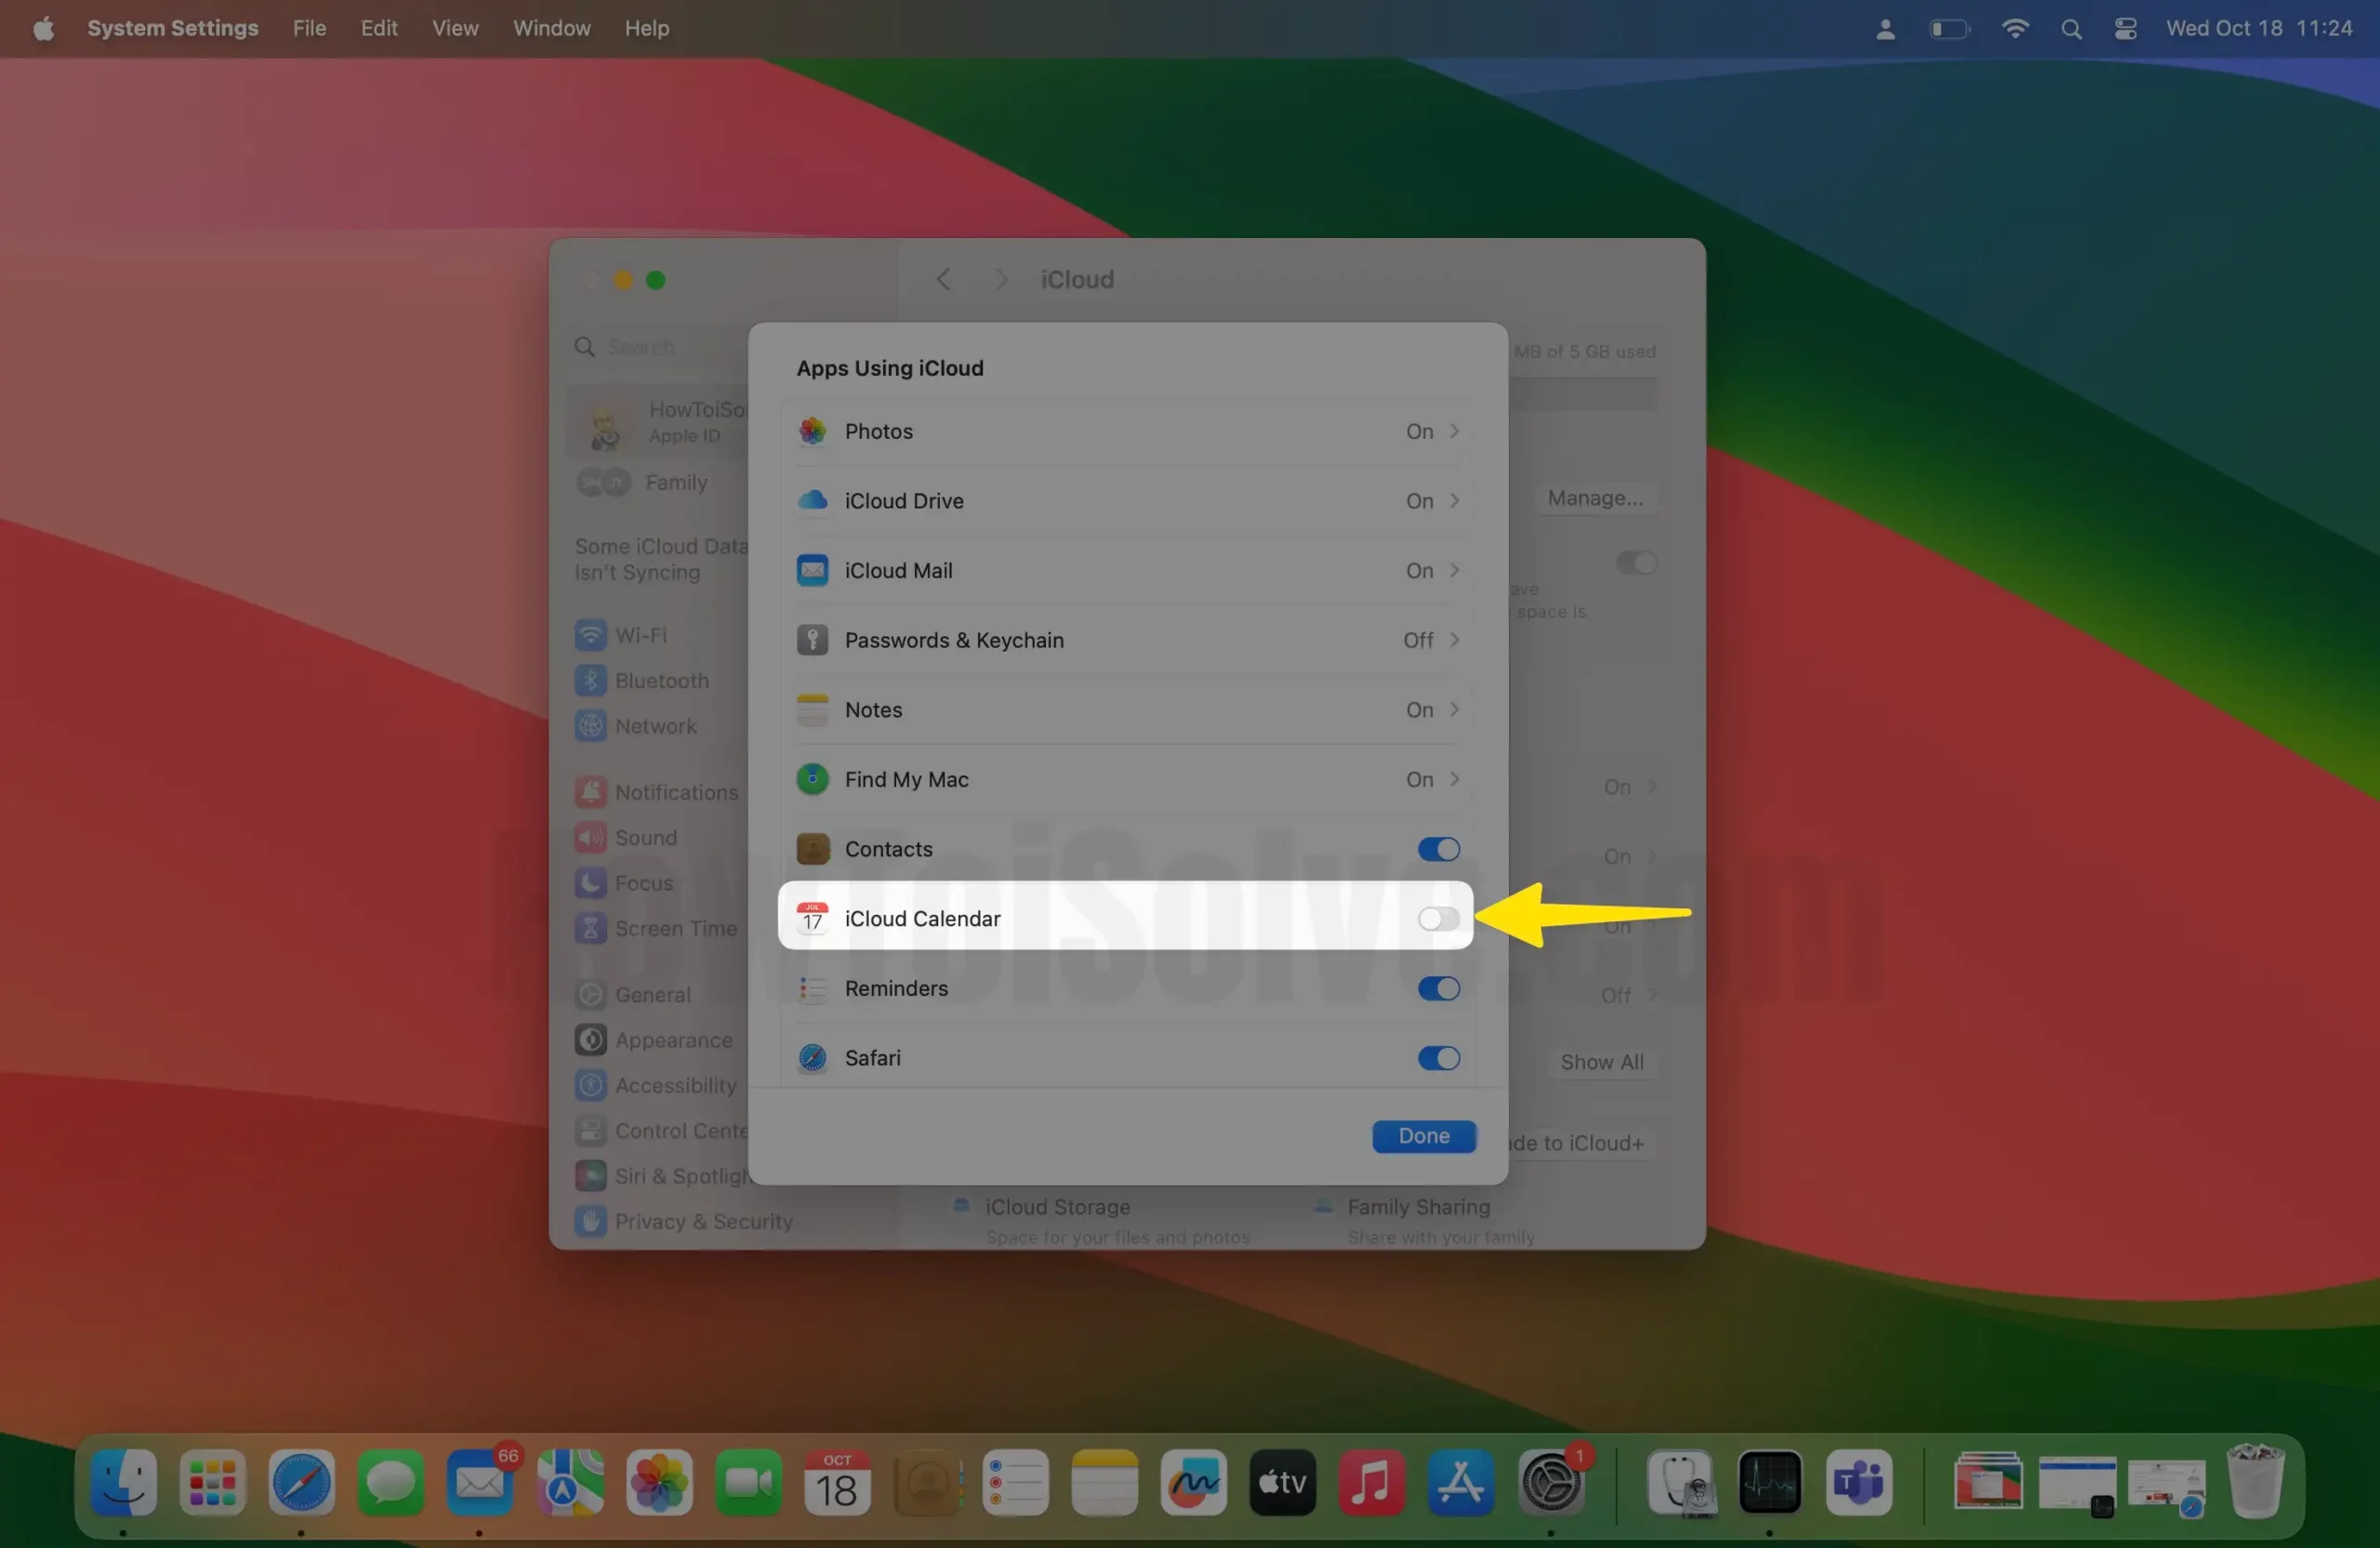Select Privacy & Security in sidebar

click(685, 1221)
